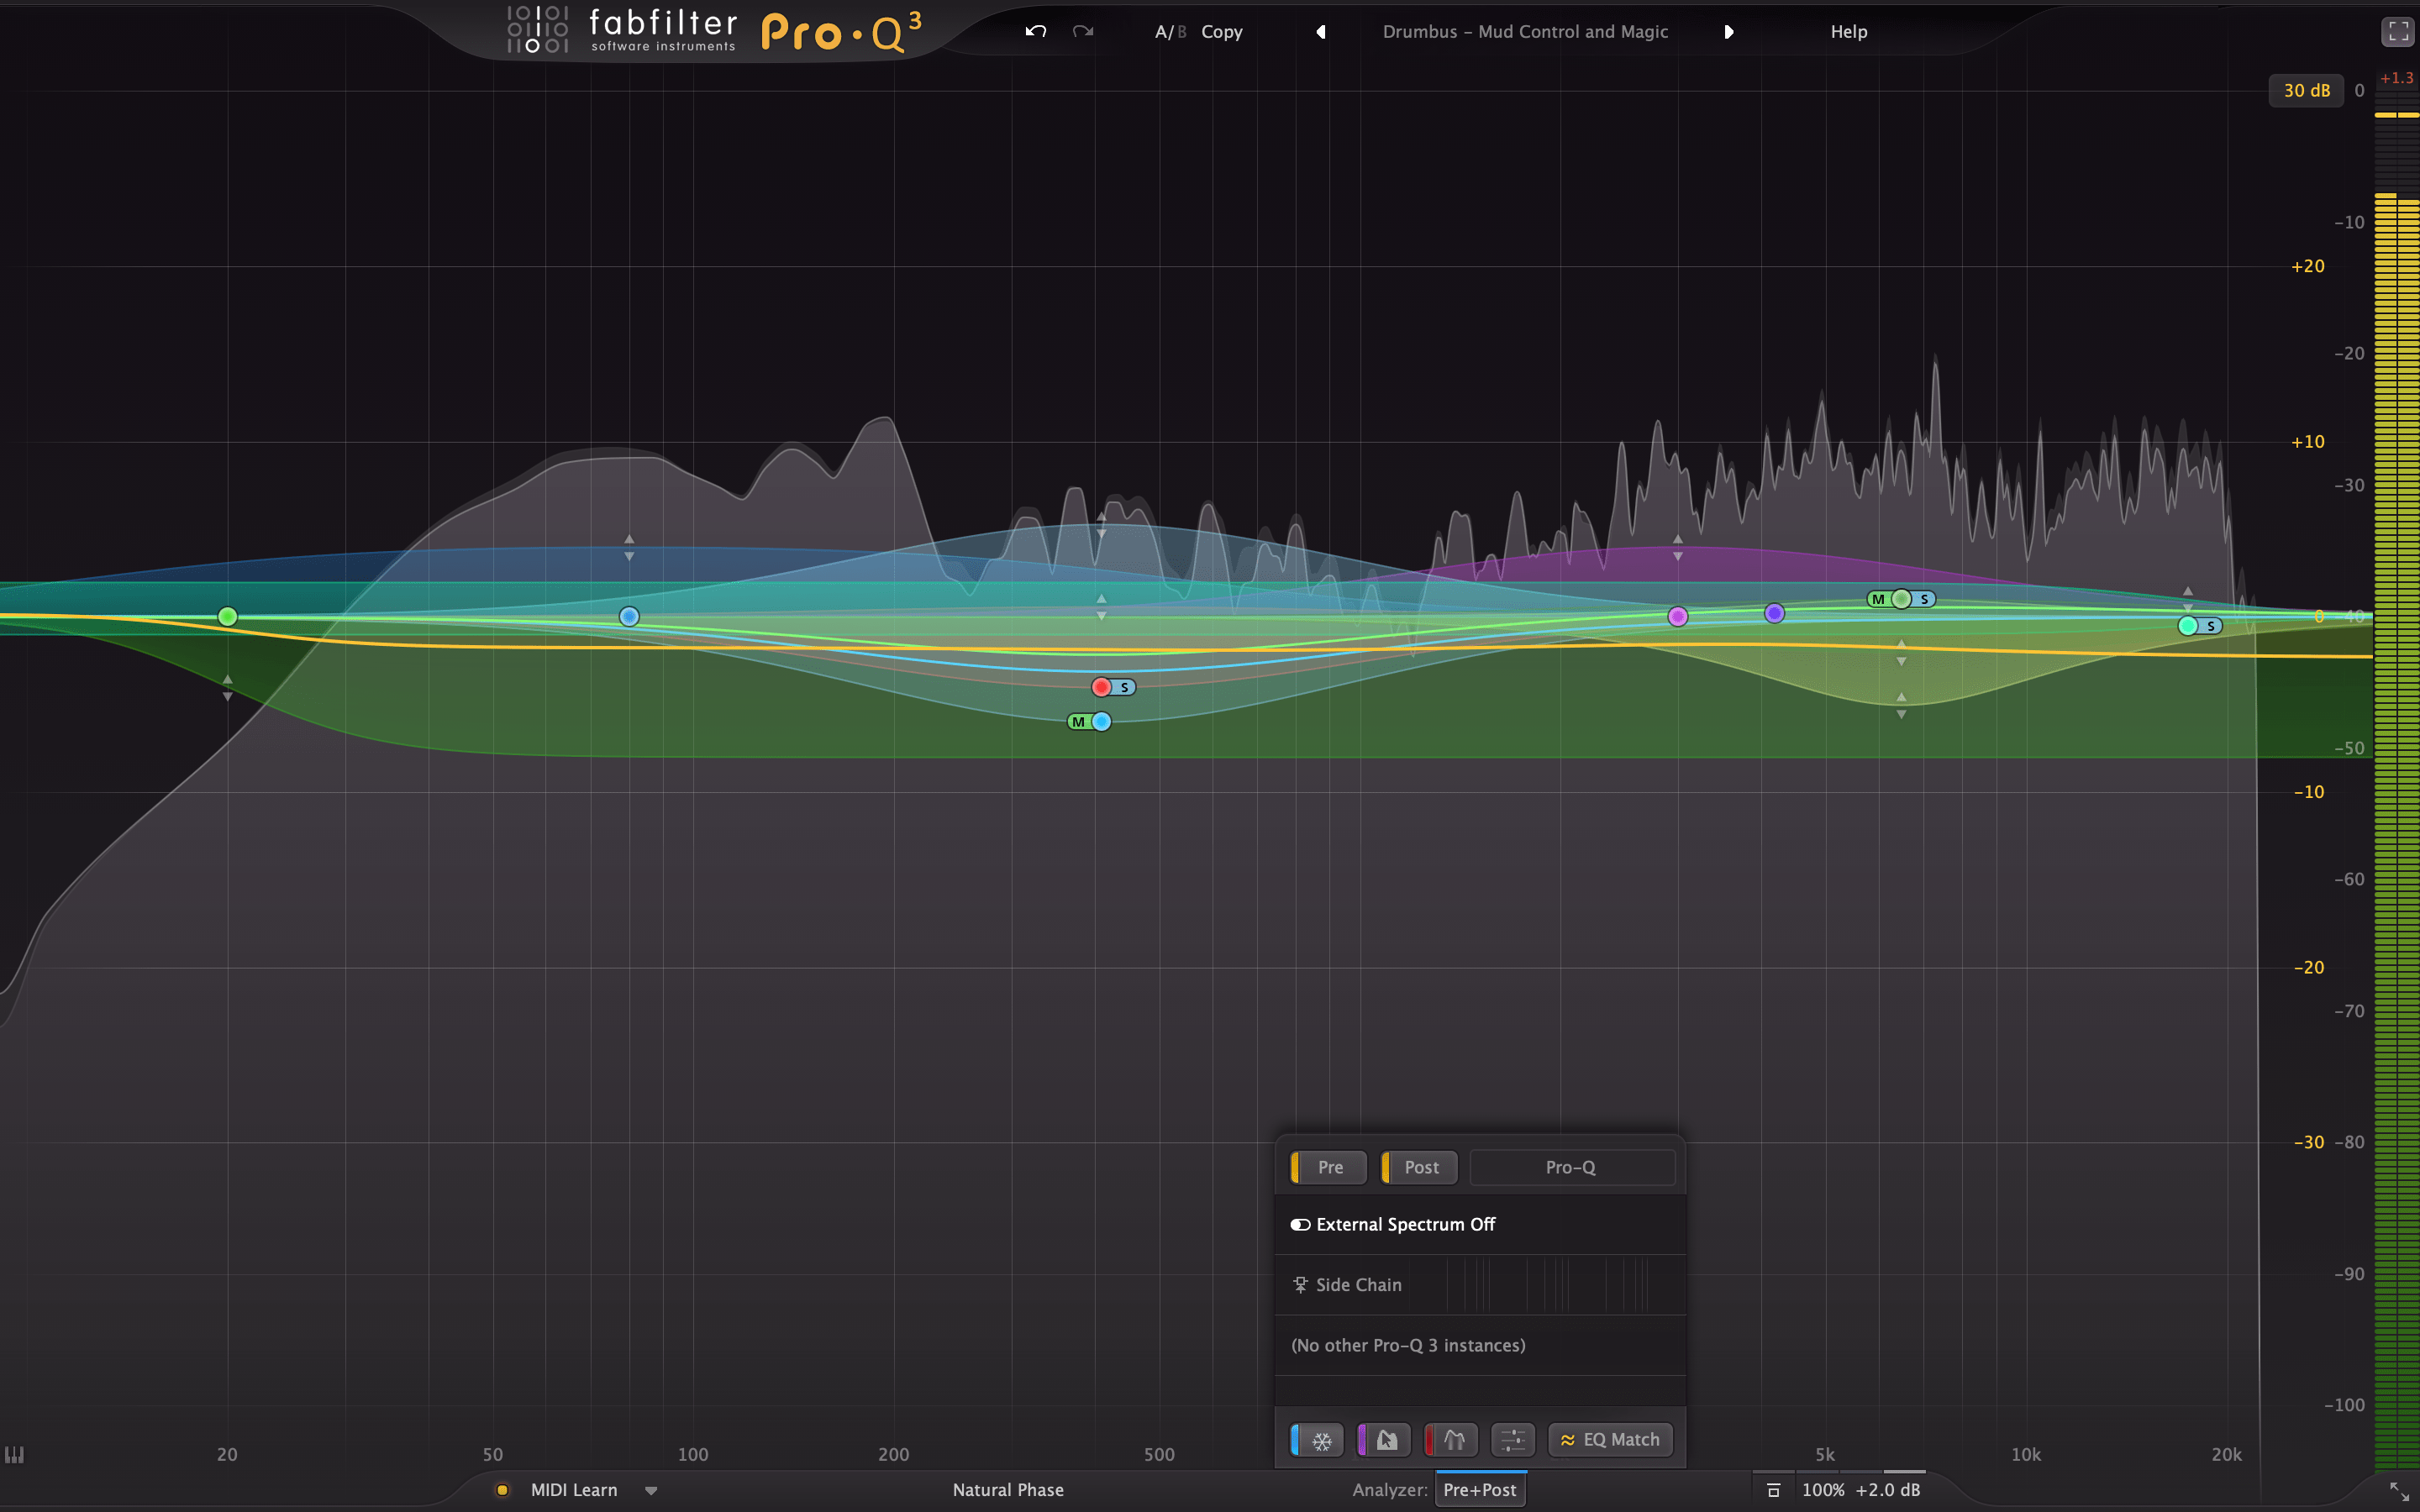Image resolution: width=2420 pixels, height=1512 pixels.
Task: Click the M badge on the lower blue band
Action: point(1078,722)
